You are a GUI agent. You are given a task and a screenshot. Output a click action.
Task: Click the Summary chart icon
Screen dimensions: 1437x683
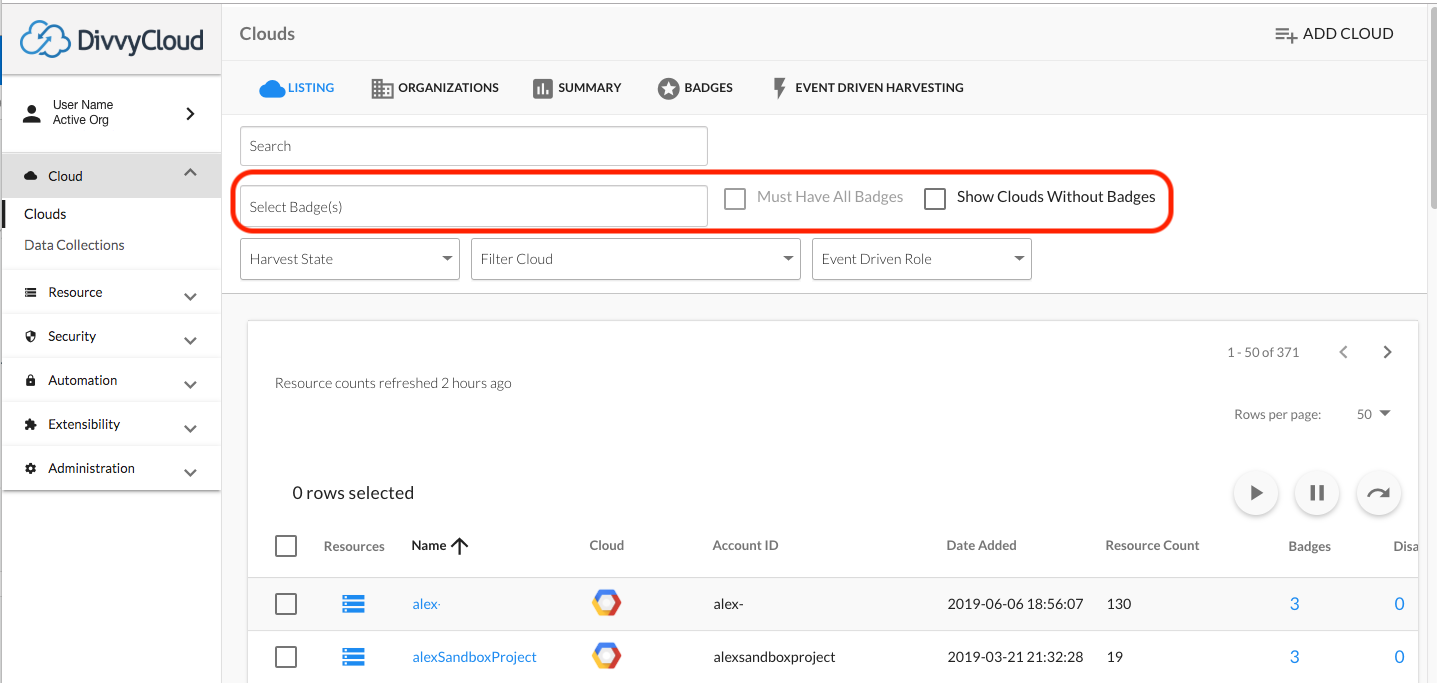tap(543, 88)
